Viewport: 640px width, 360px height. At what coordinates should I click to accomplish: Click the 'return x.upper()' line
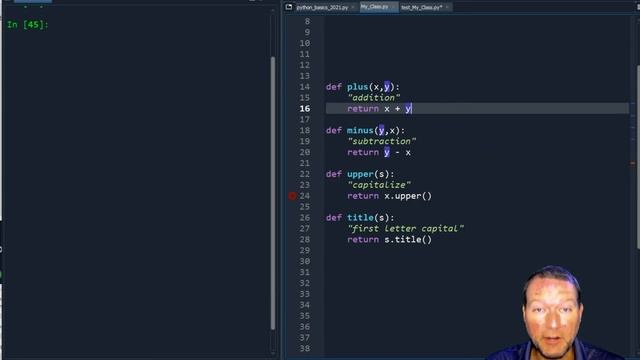click(389, 196)
